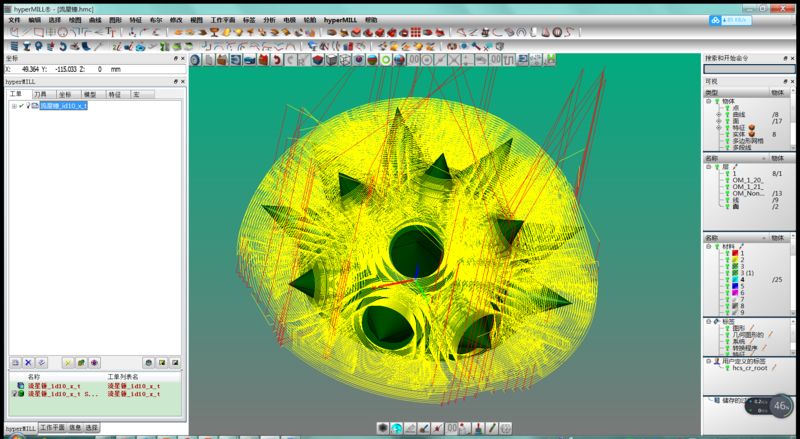Click the print icon in view toolbar
800x439 pixels.
tap(249, 60)
